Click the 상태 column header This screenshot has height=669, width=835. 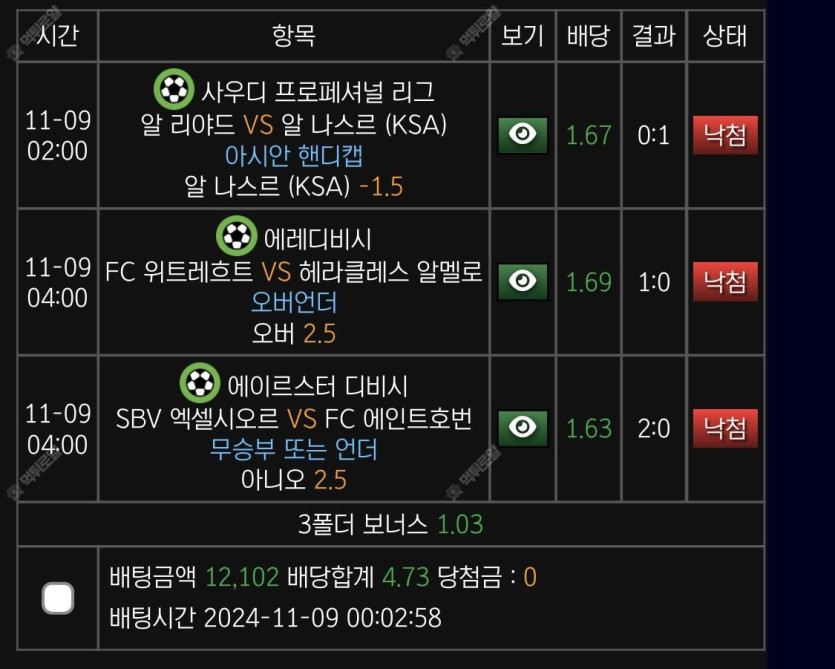(x=725, y=36)
